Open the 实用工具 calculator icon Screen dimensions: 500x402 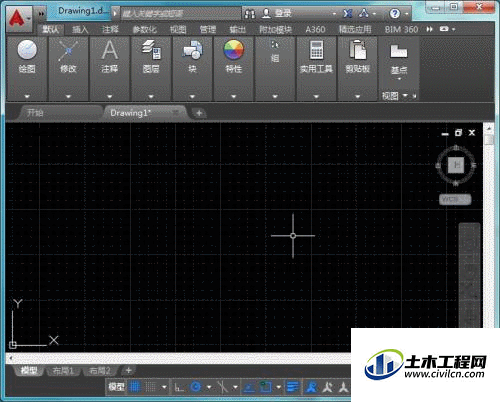point(316,50)
